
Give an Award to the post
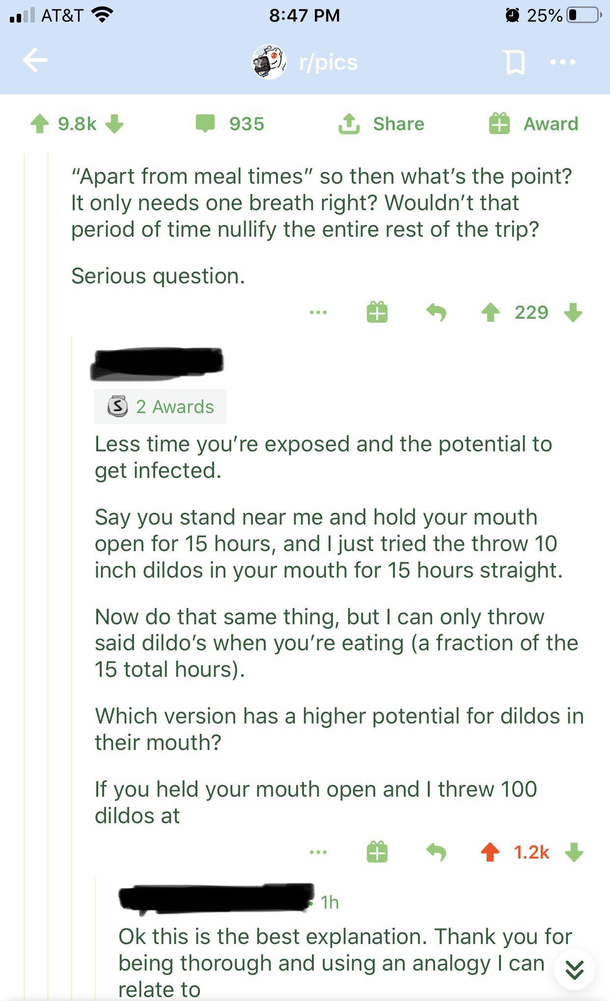533,123
